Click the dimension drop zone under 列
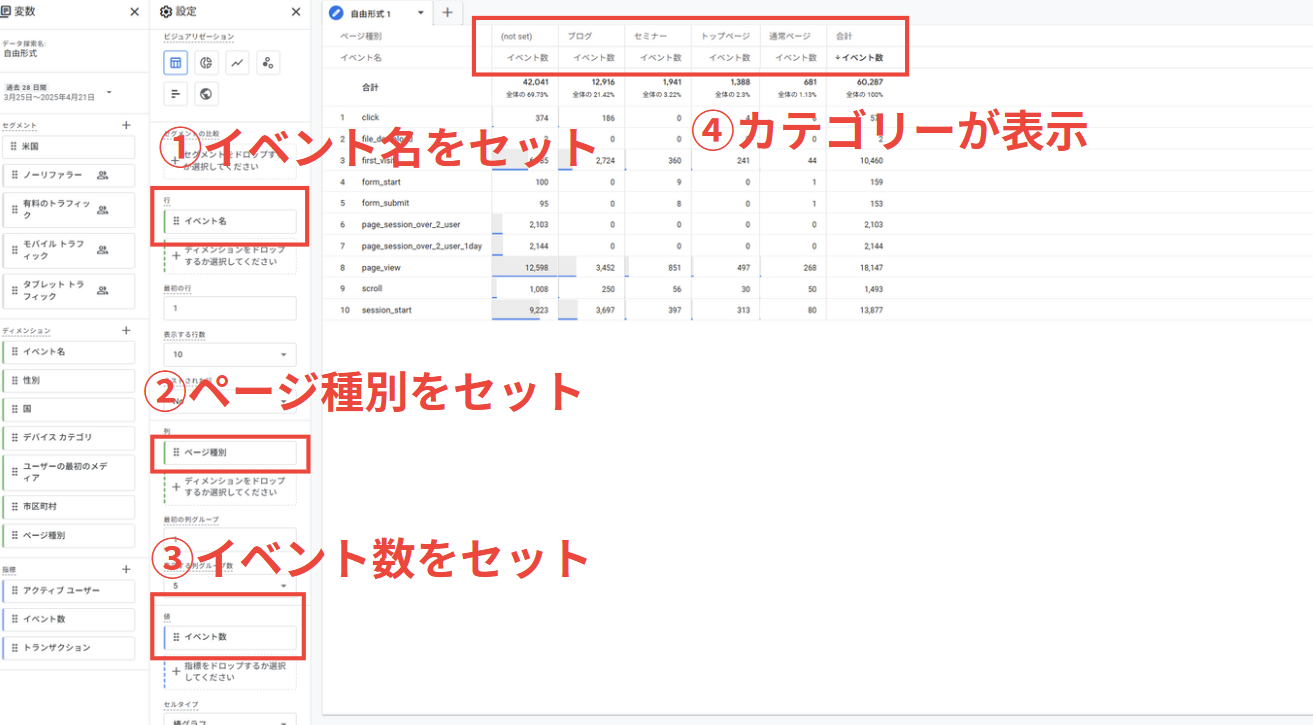Viewport: 1313px width, 725px height. click(x=230, y=487)
